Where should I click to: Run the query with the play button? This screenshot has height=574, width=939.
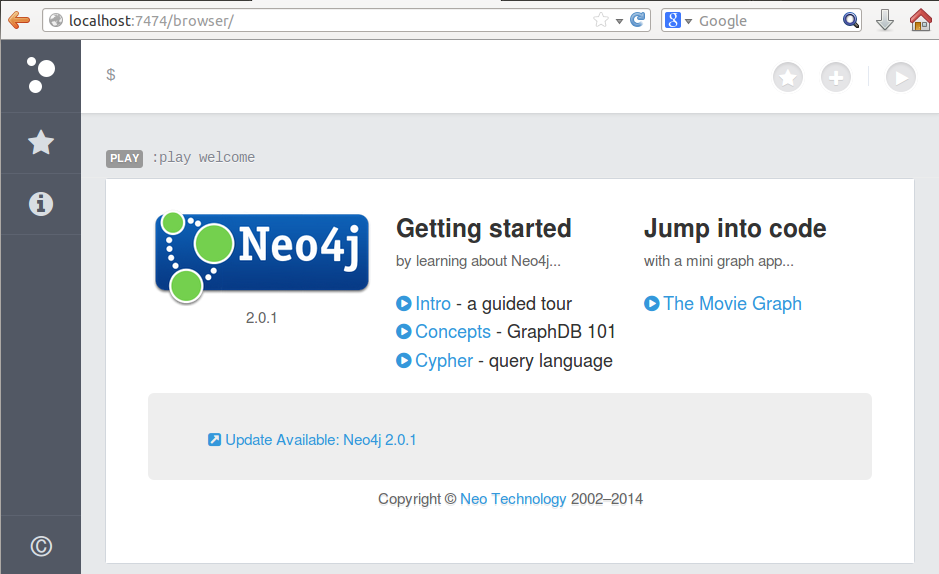tap(900, 77)
